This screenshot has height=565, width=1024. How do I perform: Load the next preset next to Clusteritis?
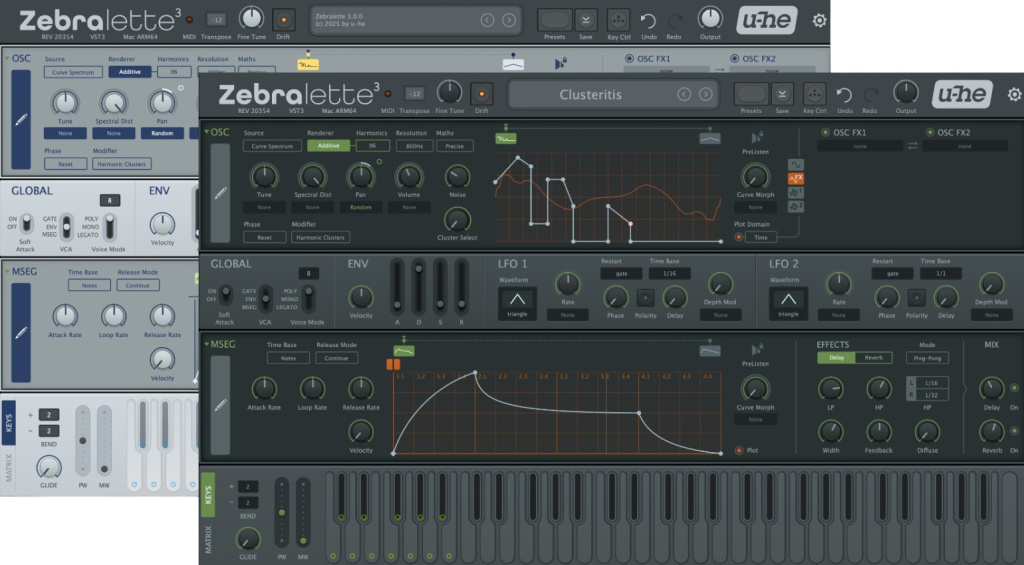click(705, 95)
